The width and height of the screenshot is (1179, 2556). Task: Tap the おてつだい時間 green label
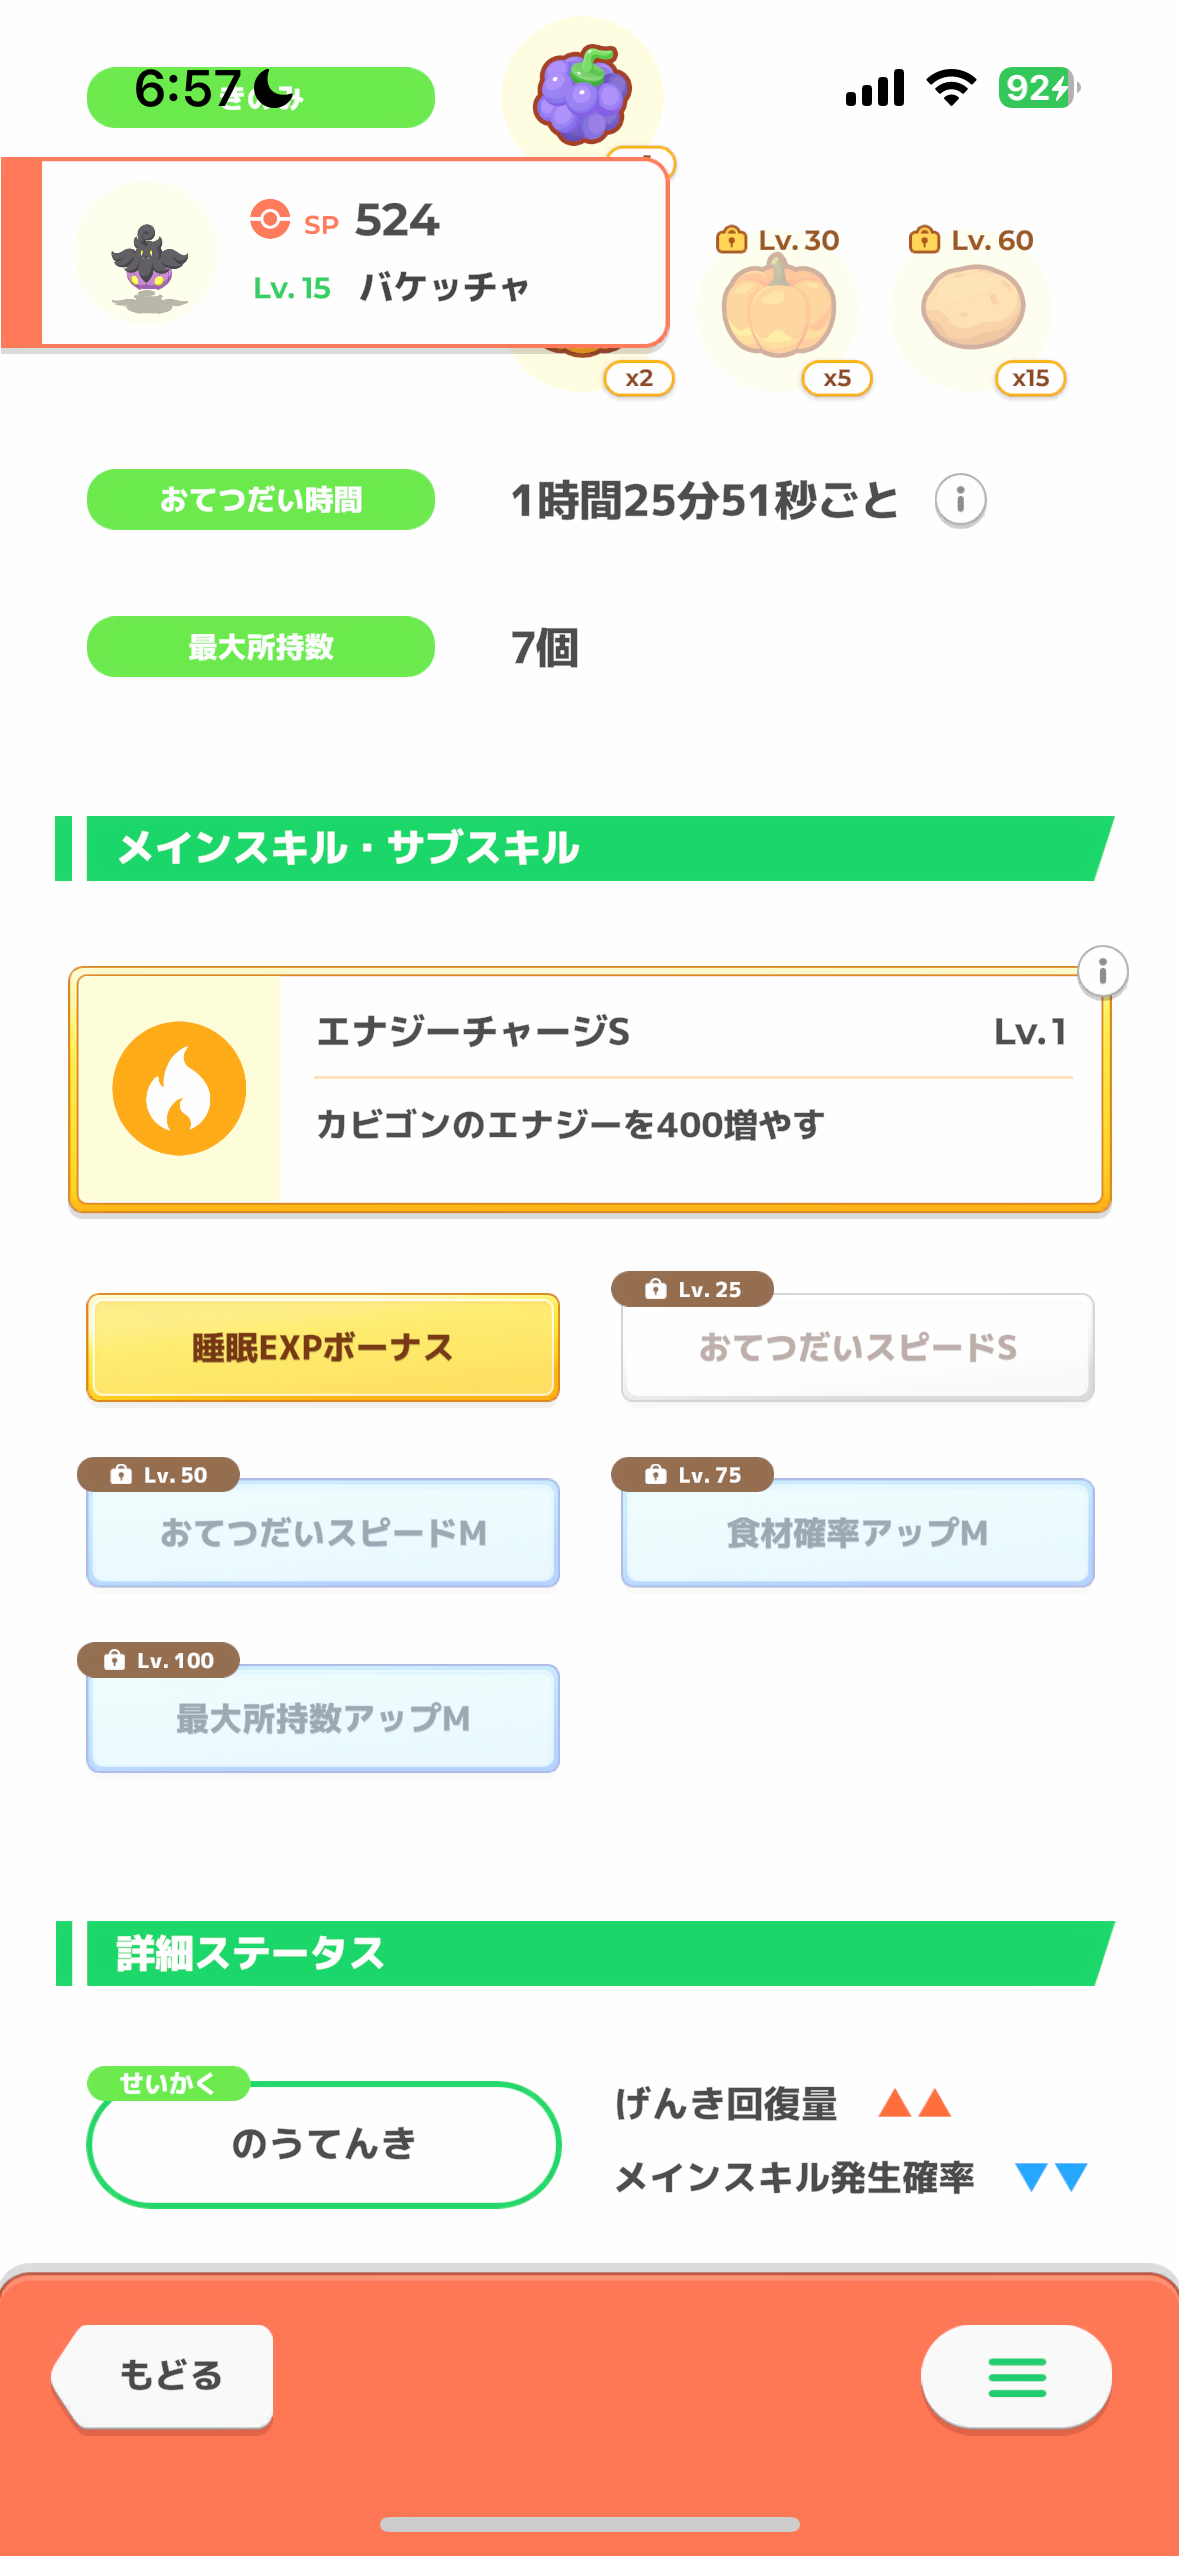tap(260, 499)
